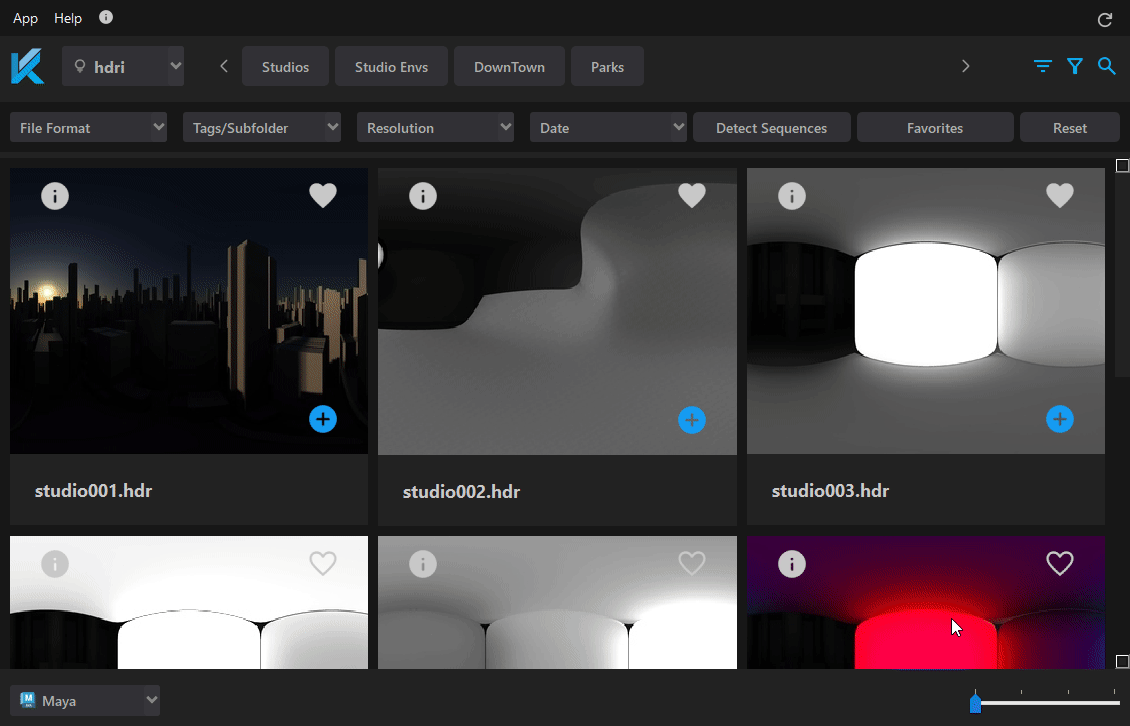Open the search magnifier icon
1130x726 pixels.
coord(1107,66)
